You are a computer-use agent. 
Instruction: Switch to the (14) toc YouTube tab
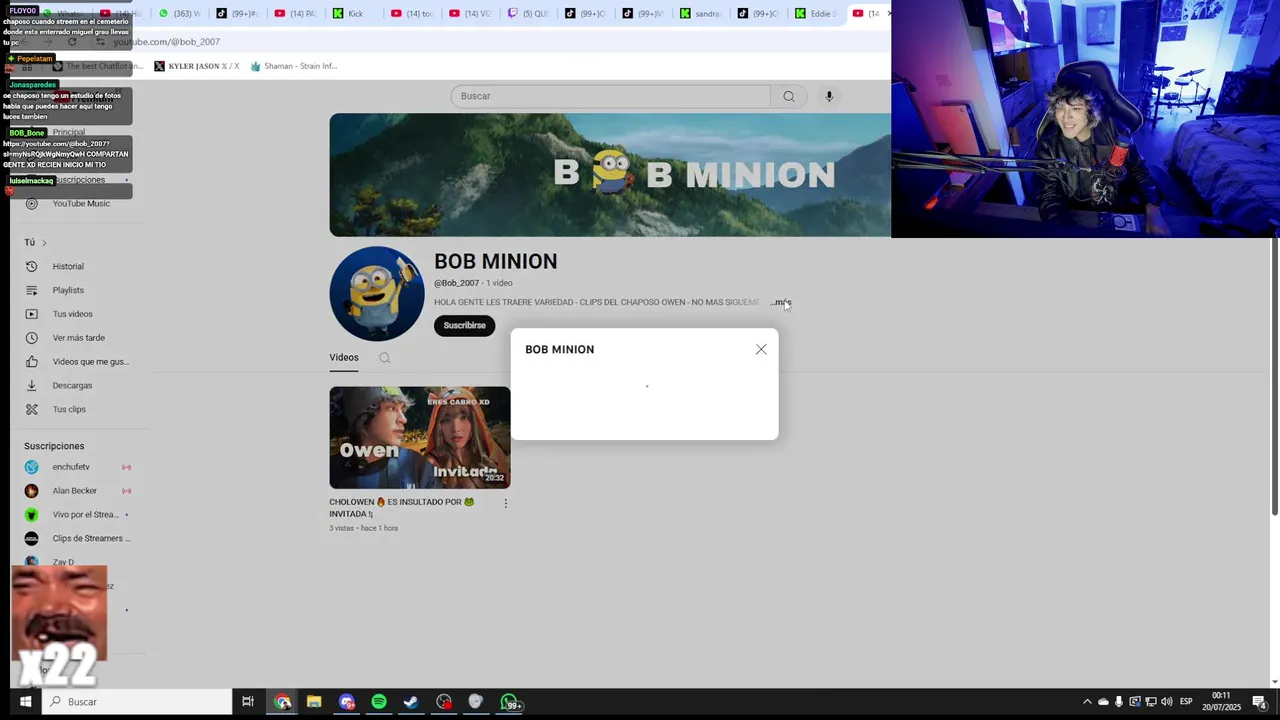tap(412, 13)
